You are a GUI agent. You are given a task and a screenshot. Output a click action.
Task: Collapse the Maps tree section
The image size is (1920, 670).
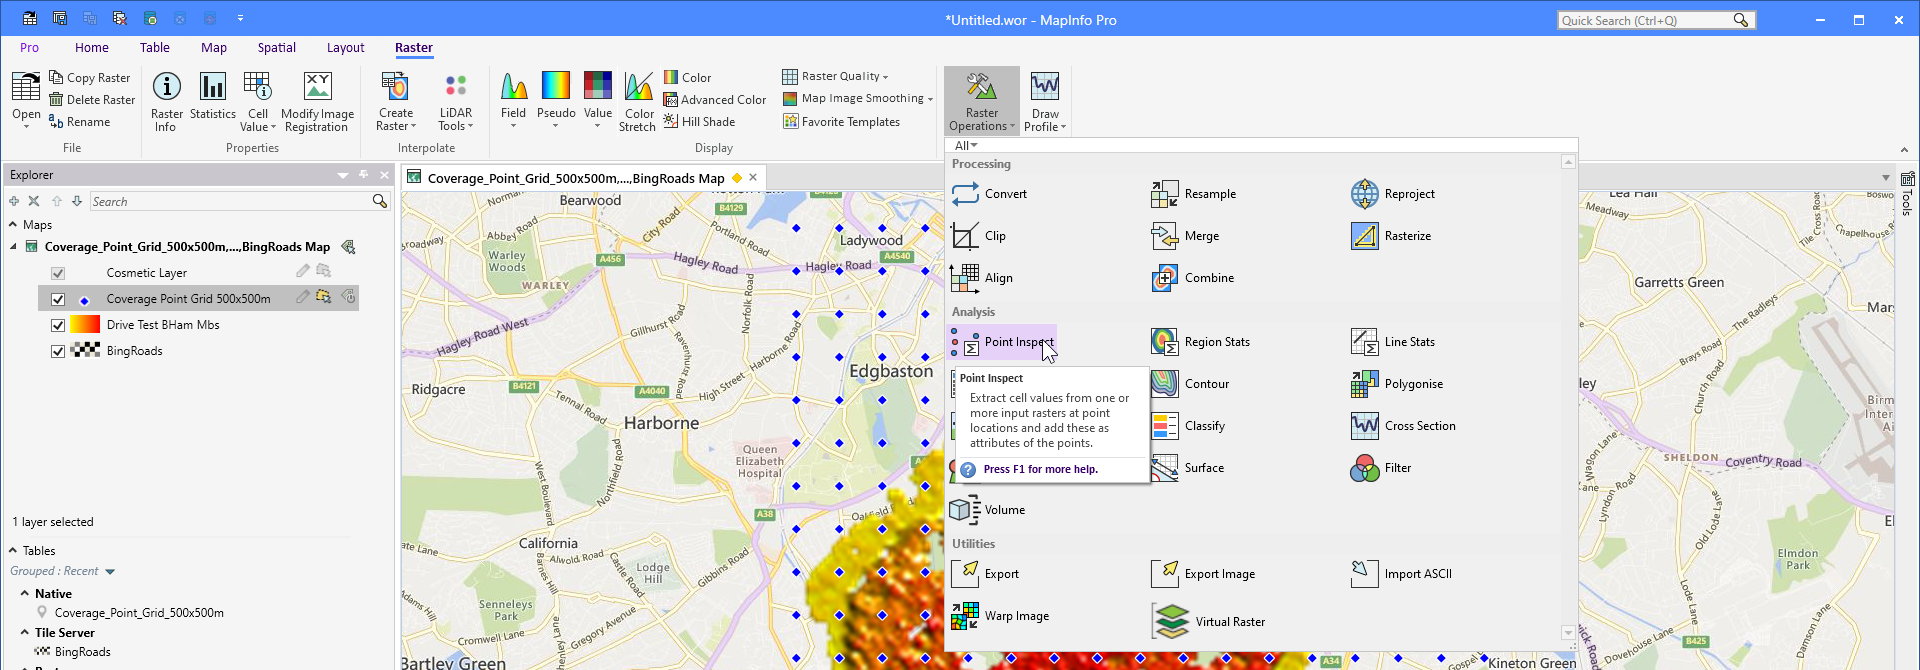[13, 225]
